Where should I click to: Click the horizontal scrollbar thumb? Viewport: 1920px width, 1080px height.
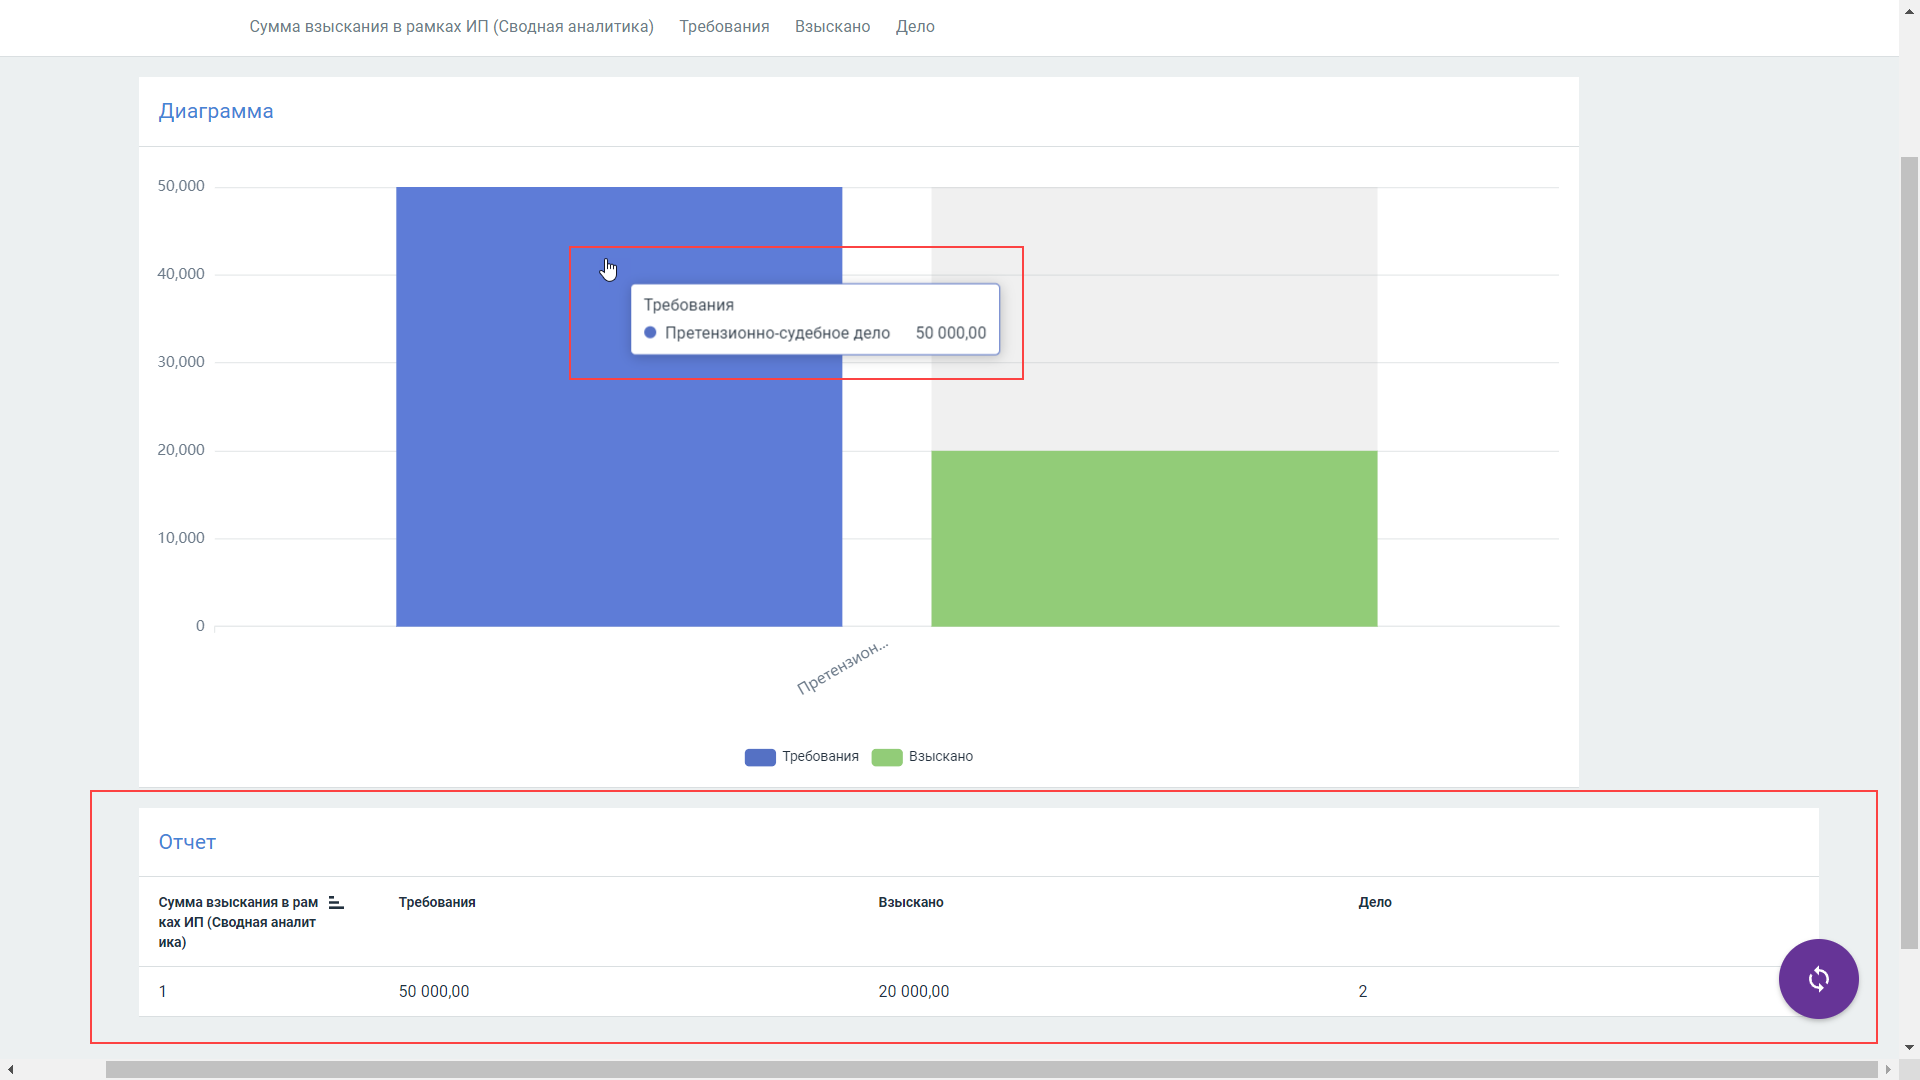click(991, 1069)
